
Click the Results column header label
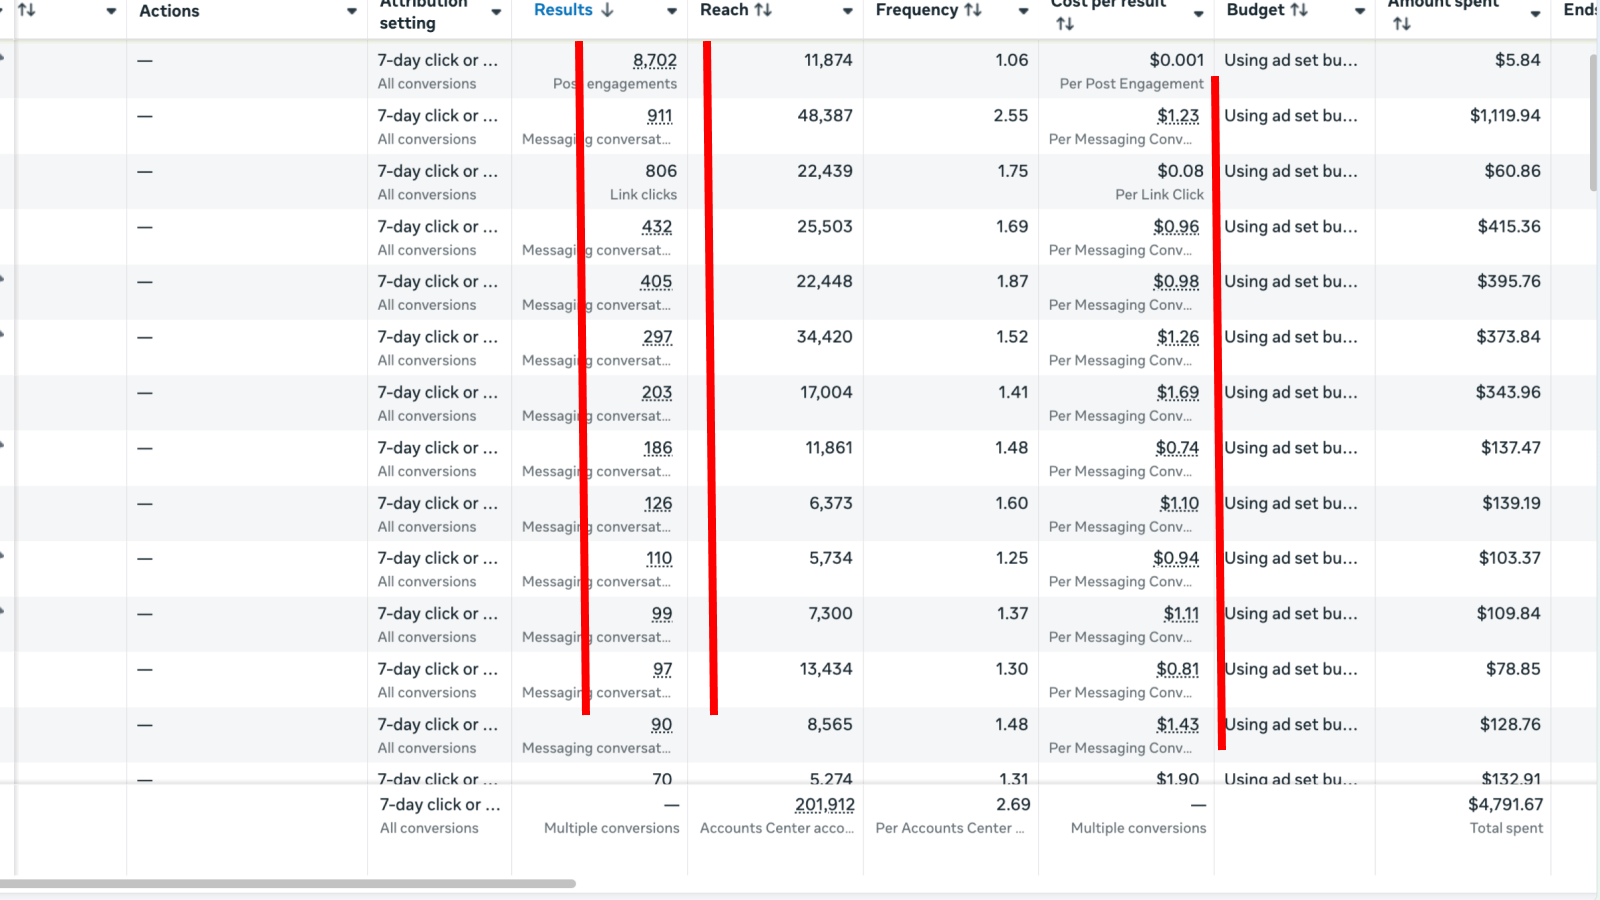click(x=563, y=10)
